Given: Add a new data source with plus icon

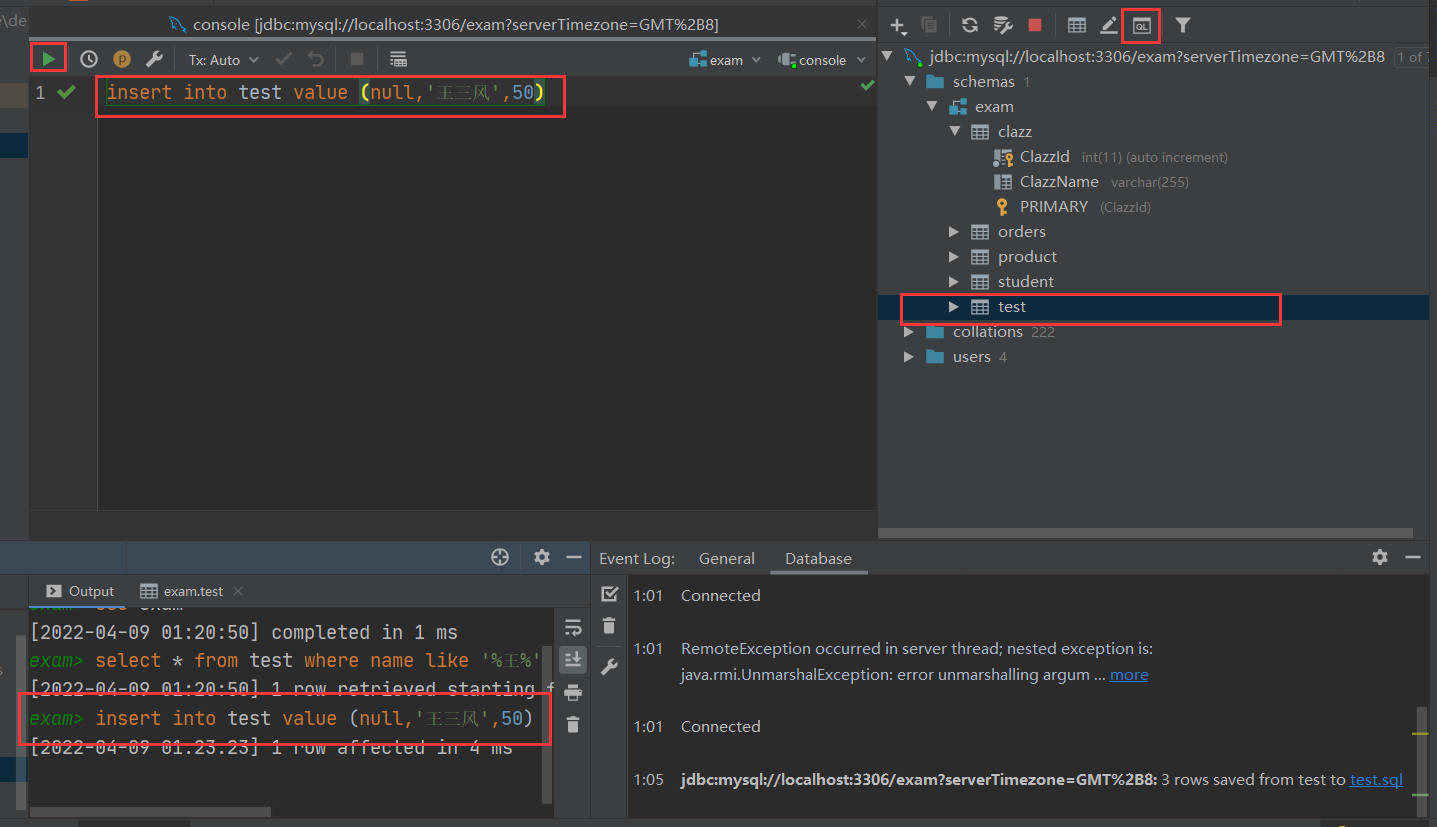Looking at the screenshot, I should tap(897, 25).
